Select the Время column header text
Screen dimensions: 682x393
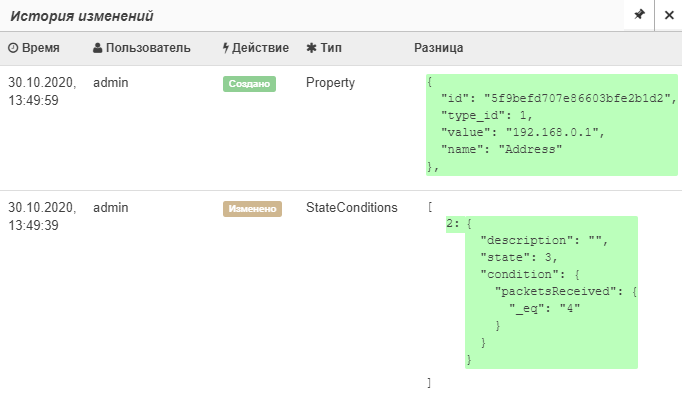tap(41, 48)
